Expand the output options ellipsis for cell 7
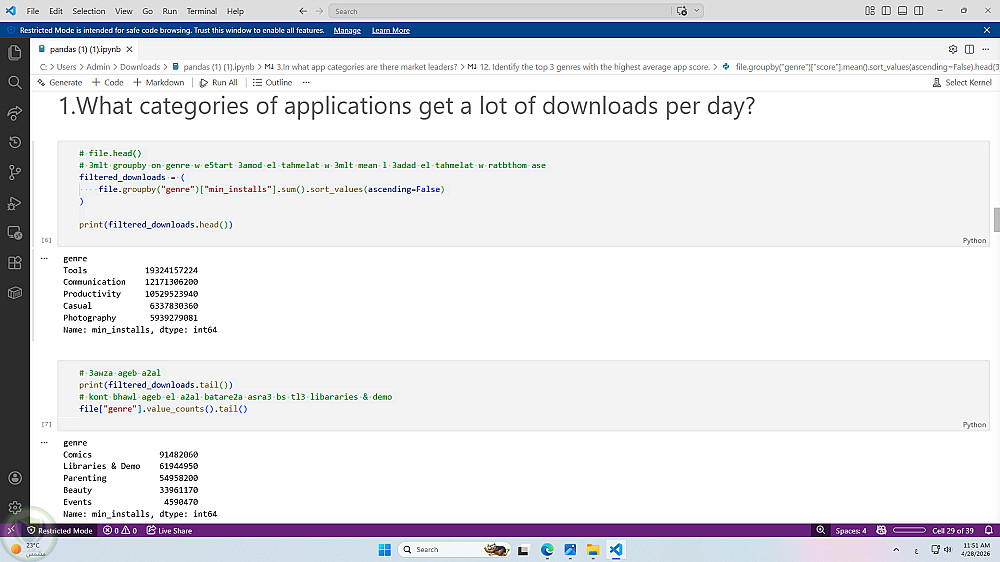This screenshot has width=1000, height=562. pyautogui.click(x=44, y=442)
